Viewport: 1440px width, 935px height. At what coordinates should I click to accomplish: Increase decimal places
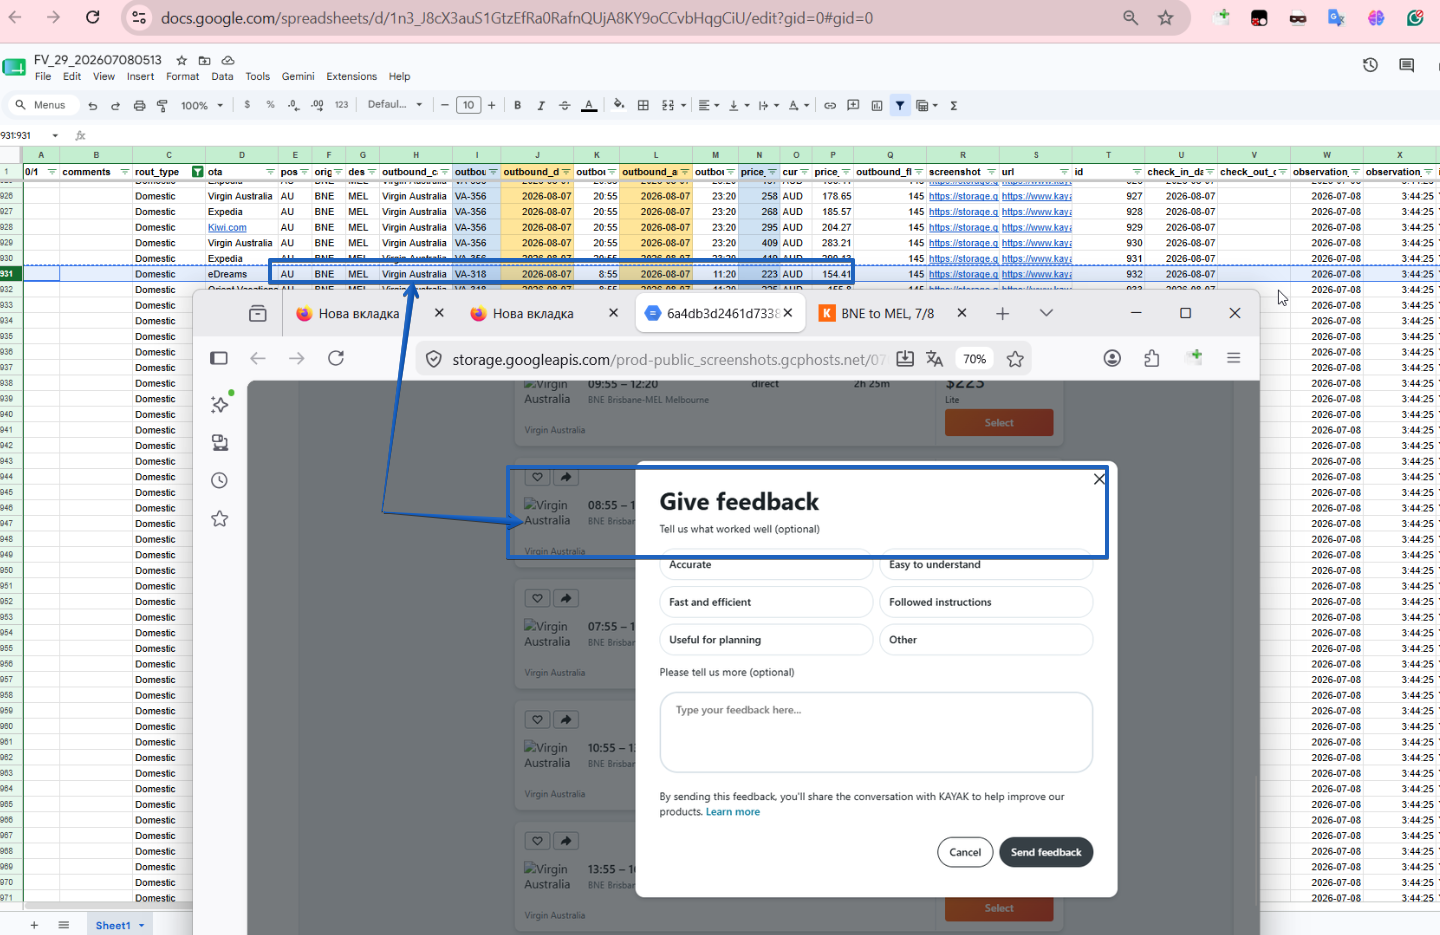317,105
